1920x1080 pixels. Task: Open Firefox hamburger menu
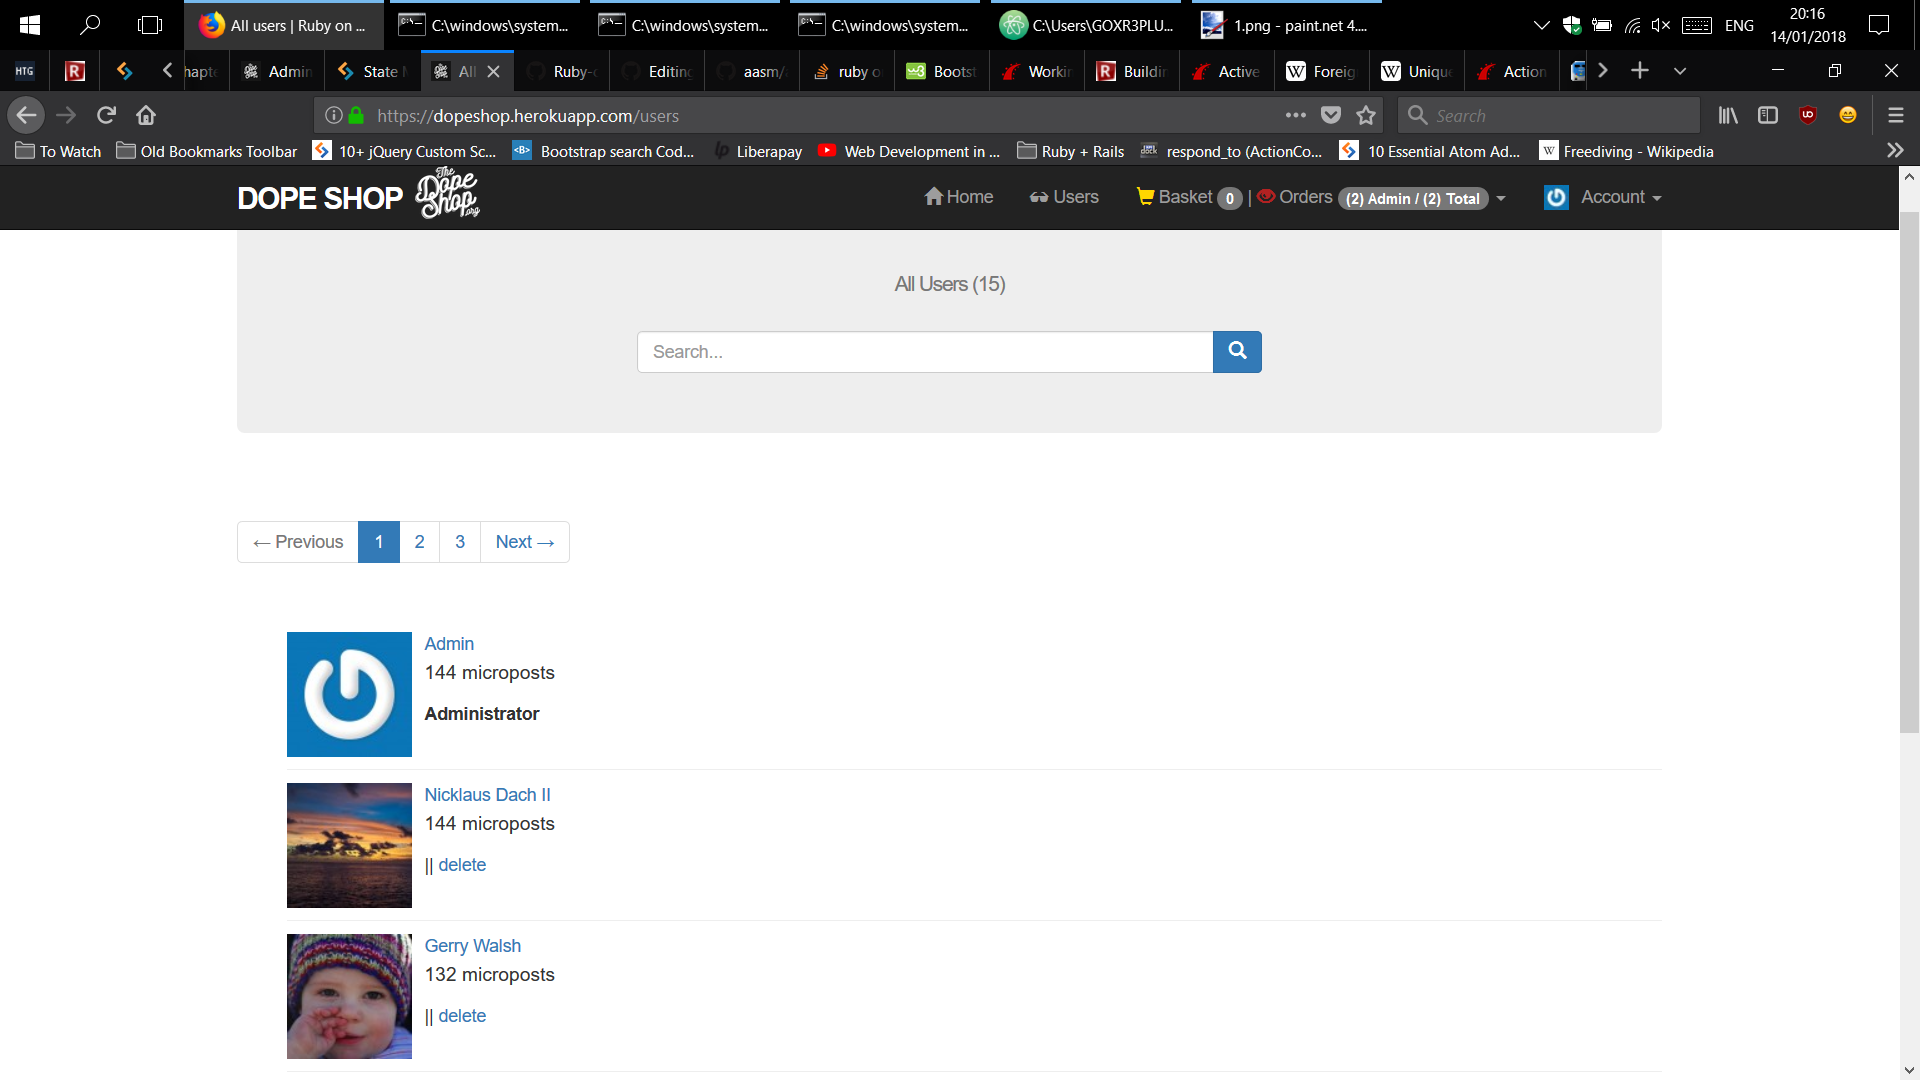click(1895, 115)
